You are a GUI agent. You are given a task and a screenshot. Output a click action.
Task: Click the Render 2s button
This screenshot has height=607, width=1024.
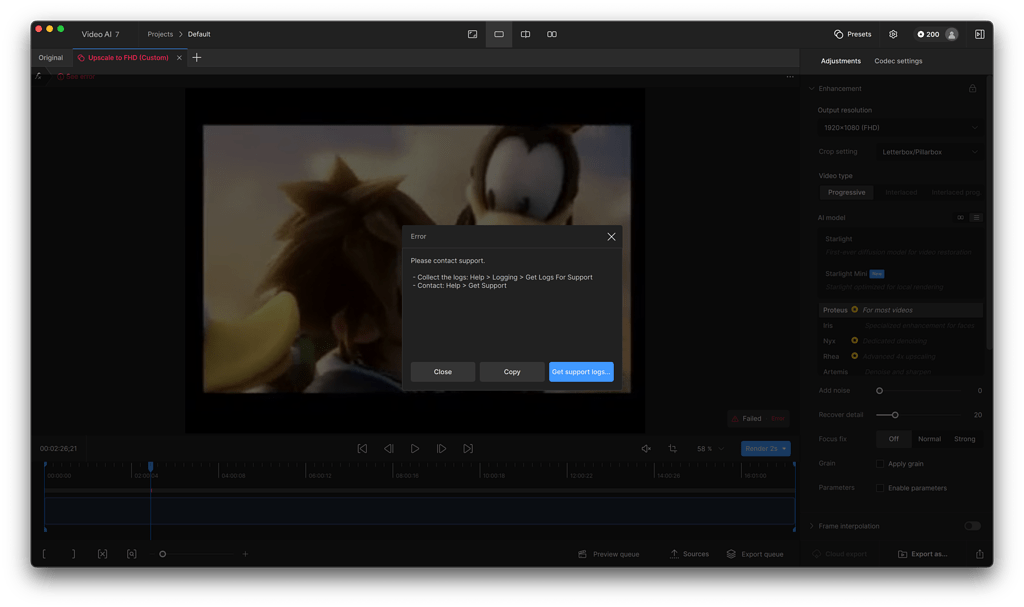point(765,449)
